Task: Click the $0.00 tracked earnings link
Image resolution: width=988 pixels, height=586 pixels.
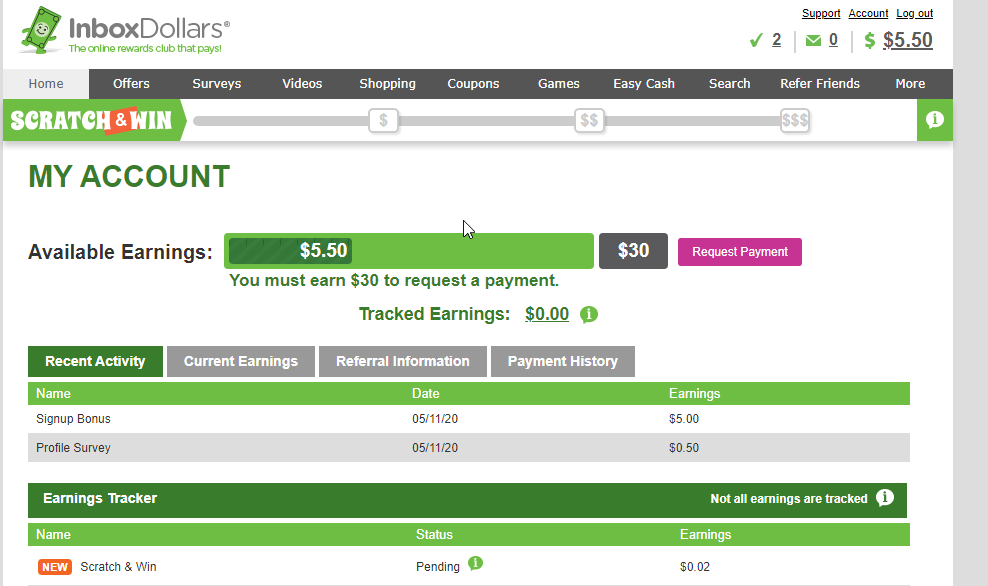Action: click(547, 314)
